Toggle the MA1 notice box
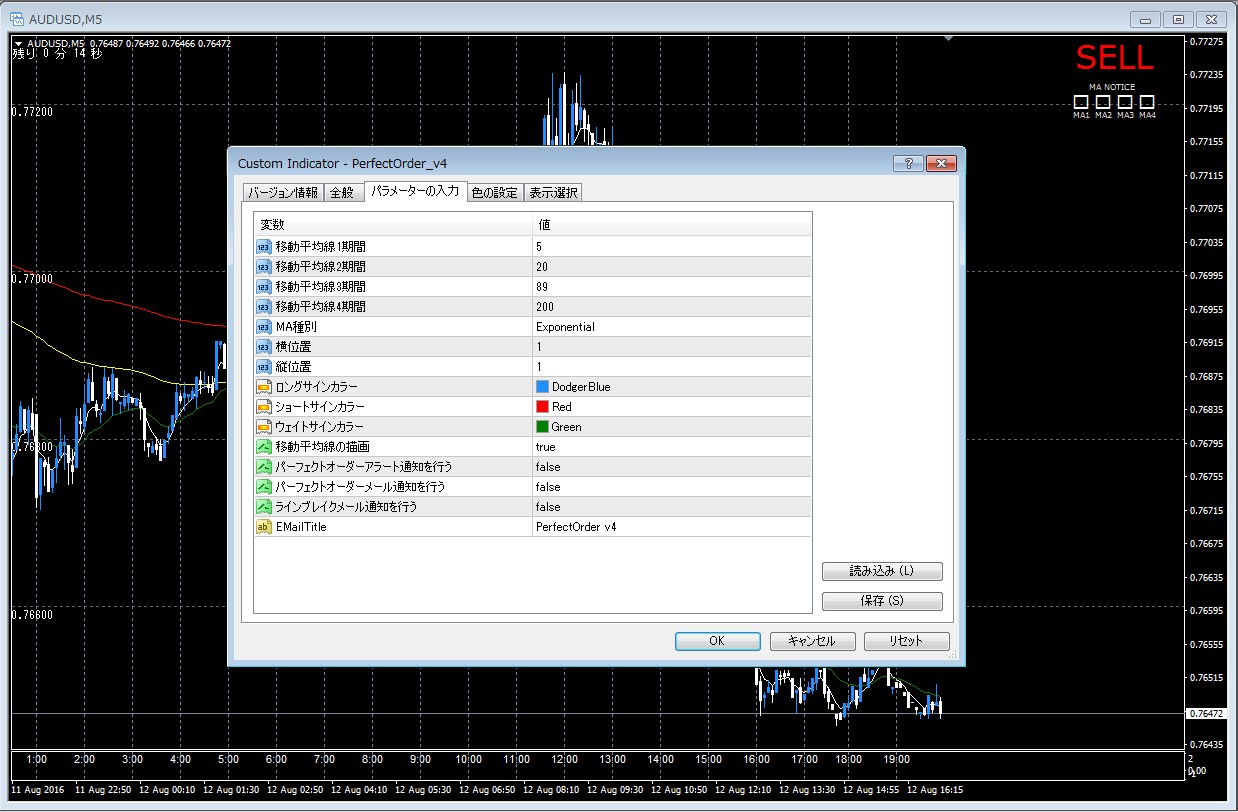The width and height of the screenshot is (1238, 812). coord(1081,102)
